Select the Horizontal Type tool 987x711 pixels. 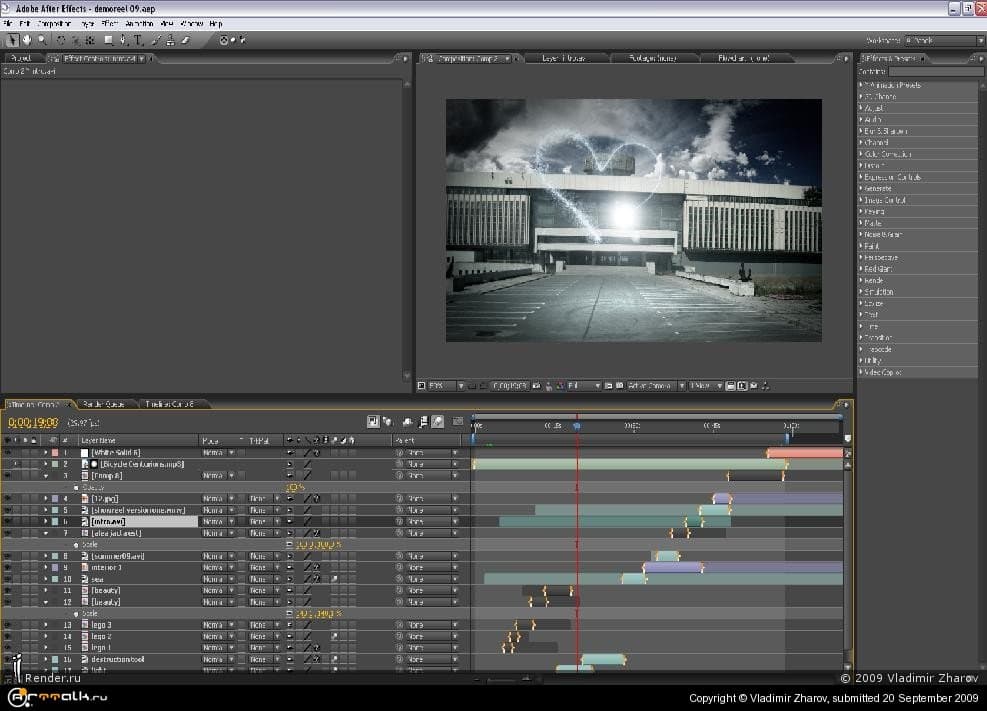138,40
